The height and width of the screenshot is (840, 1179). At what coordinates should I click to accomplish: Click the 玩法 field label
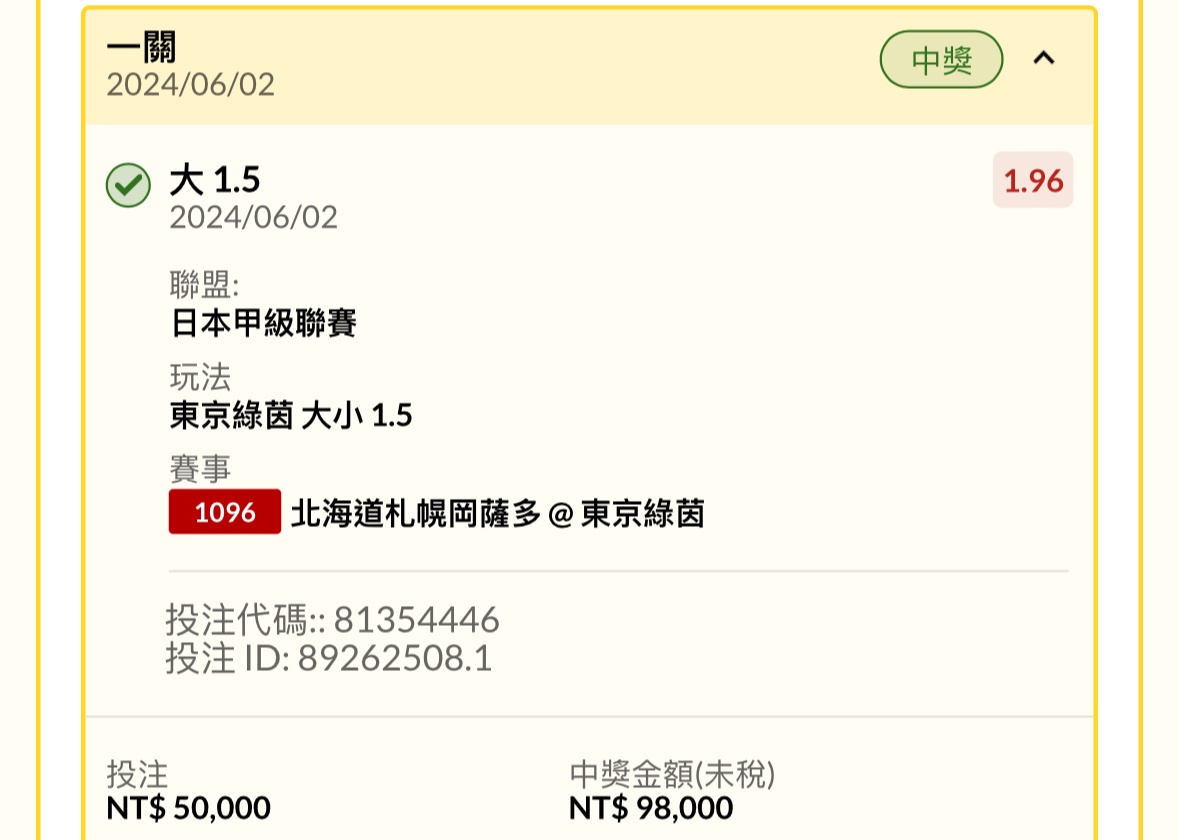(200, 377)
